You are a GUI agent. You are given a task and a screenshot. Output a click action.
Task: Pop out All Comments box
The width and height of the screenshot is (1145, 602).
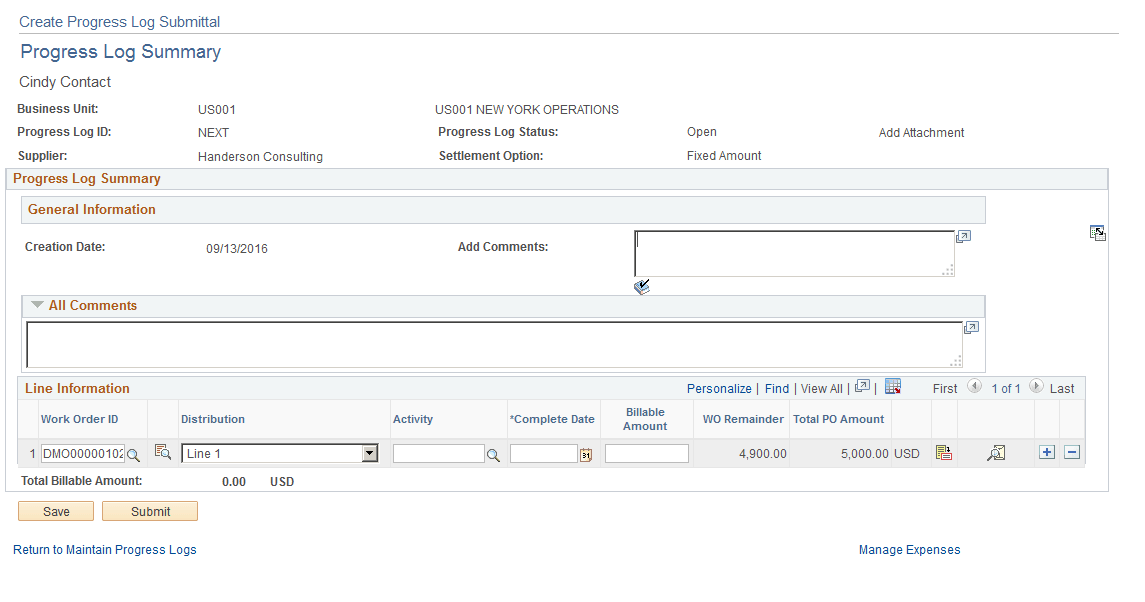[x=971, y=328]
